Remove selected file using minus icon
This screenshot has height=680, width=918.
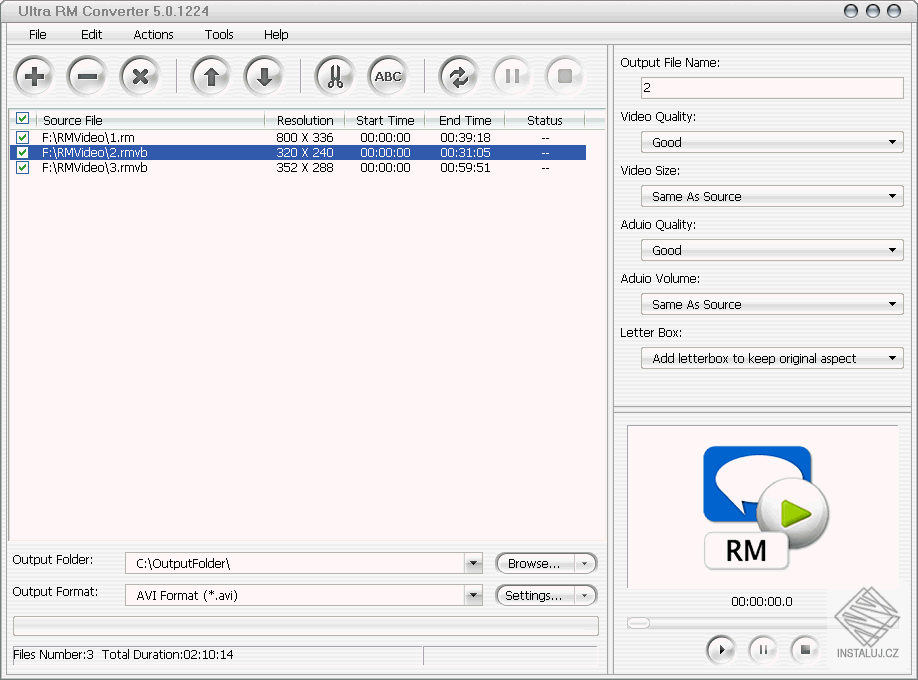[86, 75]
